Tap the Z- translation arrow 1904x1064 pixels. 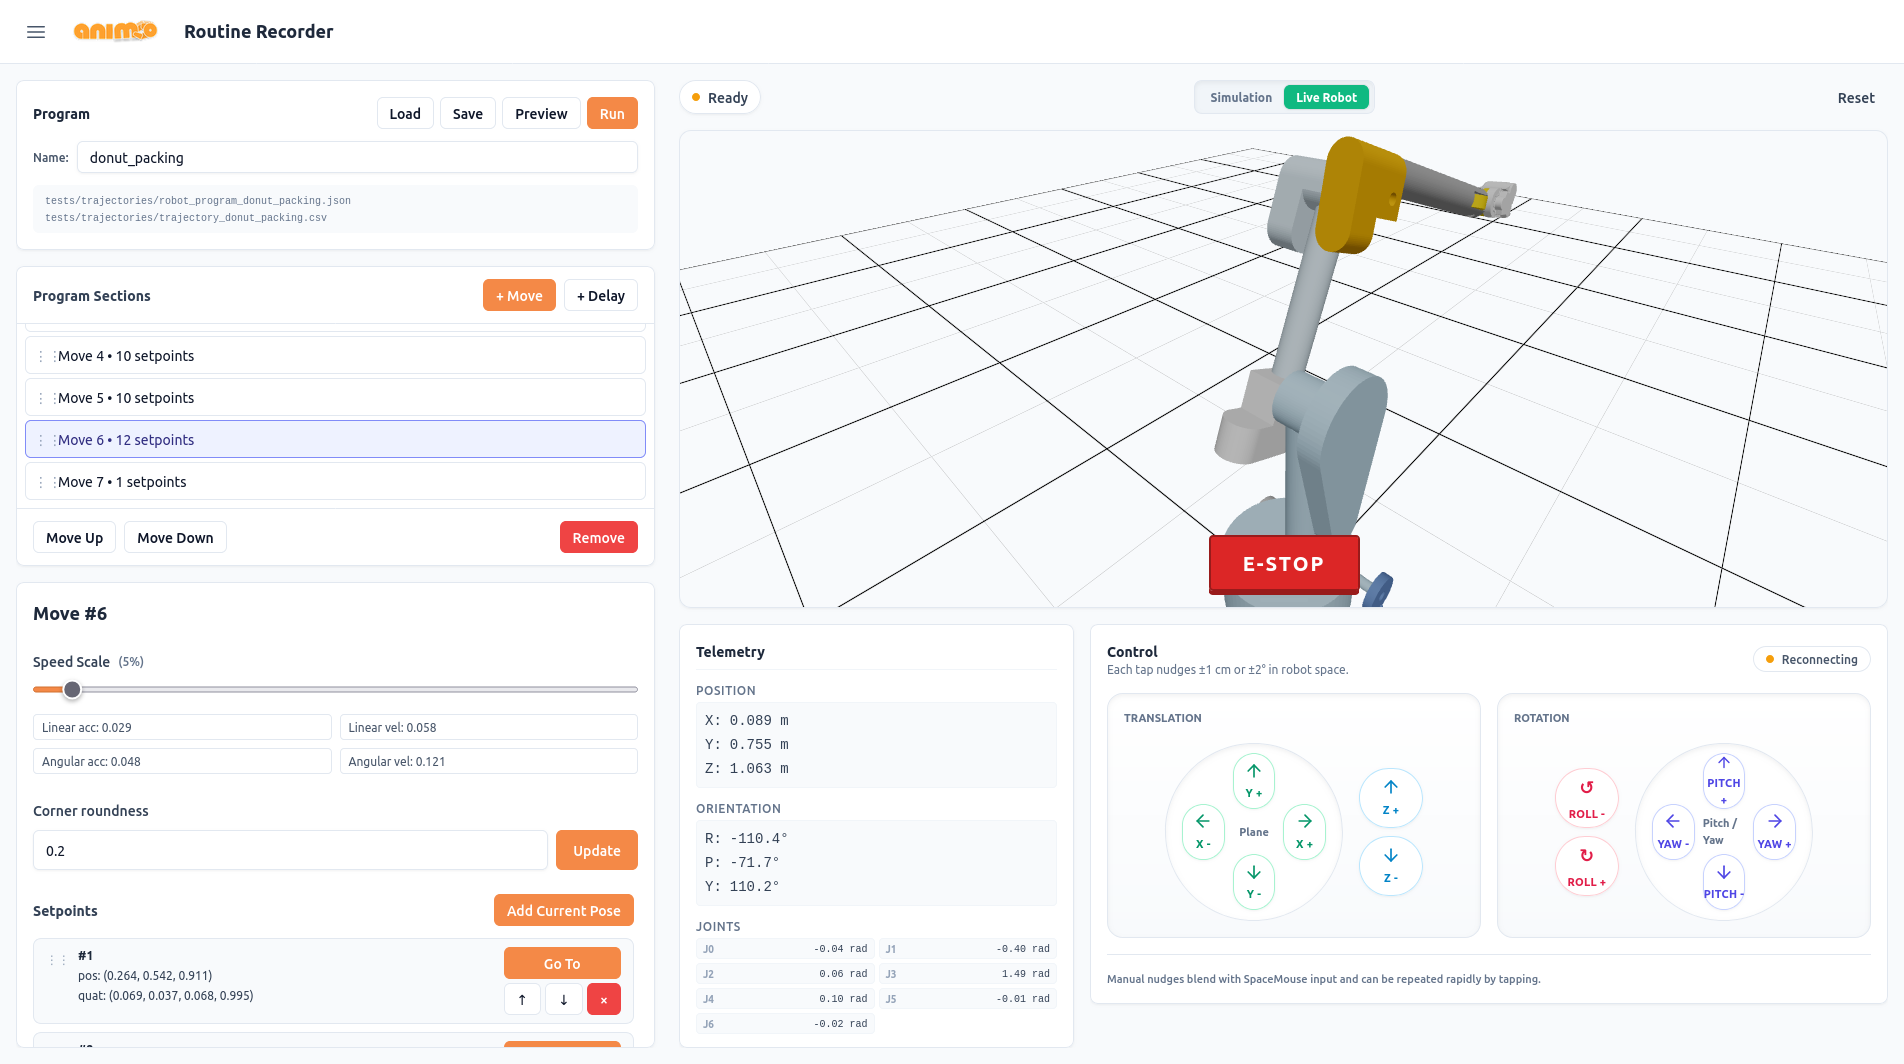(1390, 865)
